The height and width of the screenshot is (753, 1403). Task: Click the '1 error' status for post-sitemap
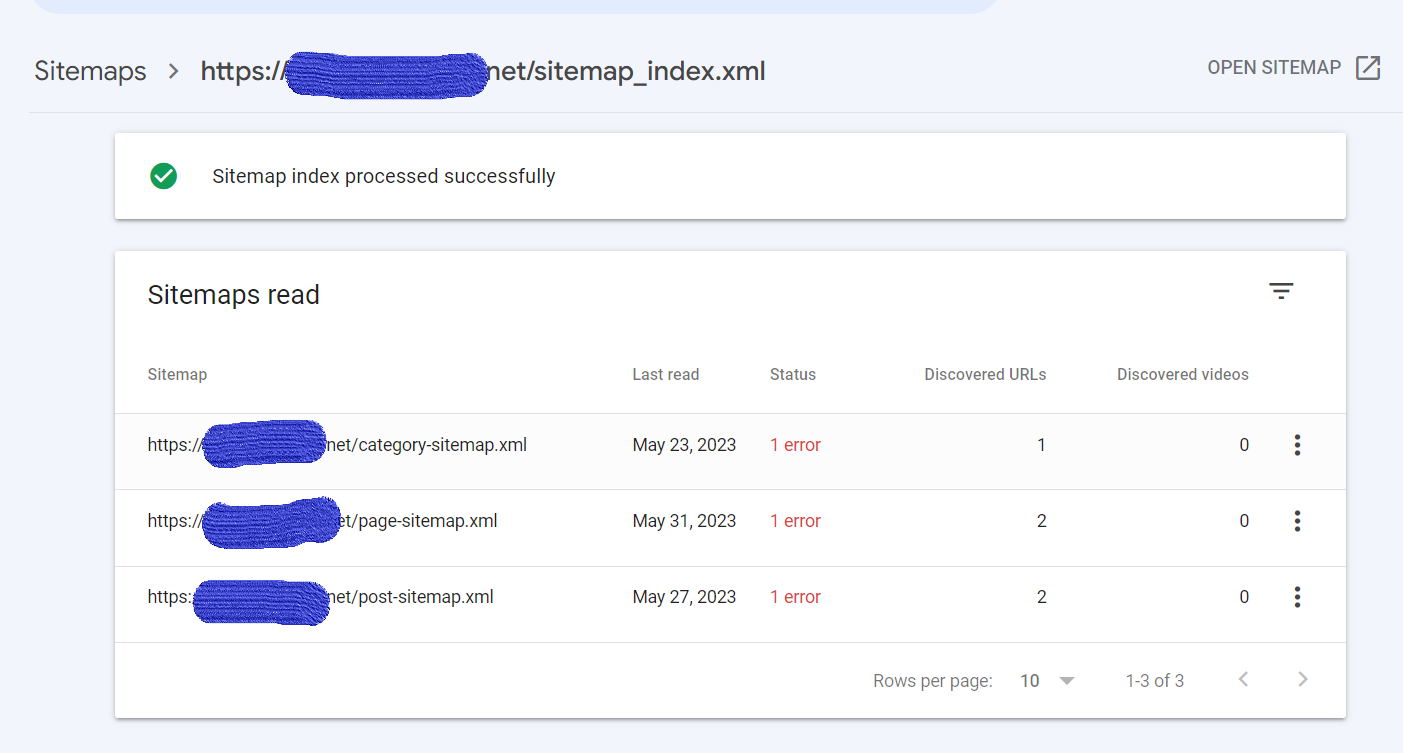tap(795, 597)
